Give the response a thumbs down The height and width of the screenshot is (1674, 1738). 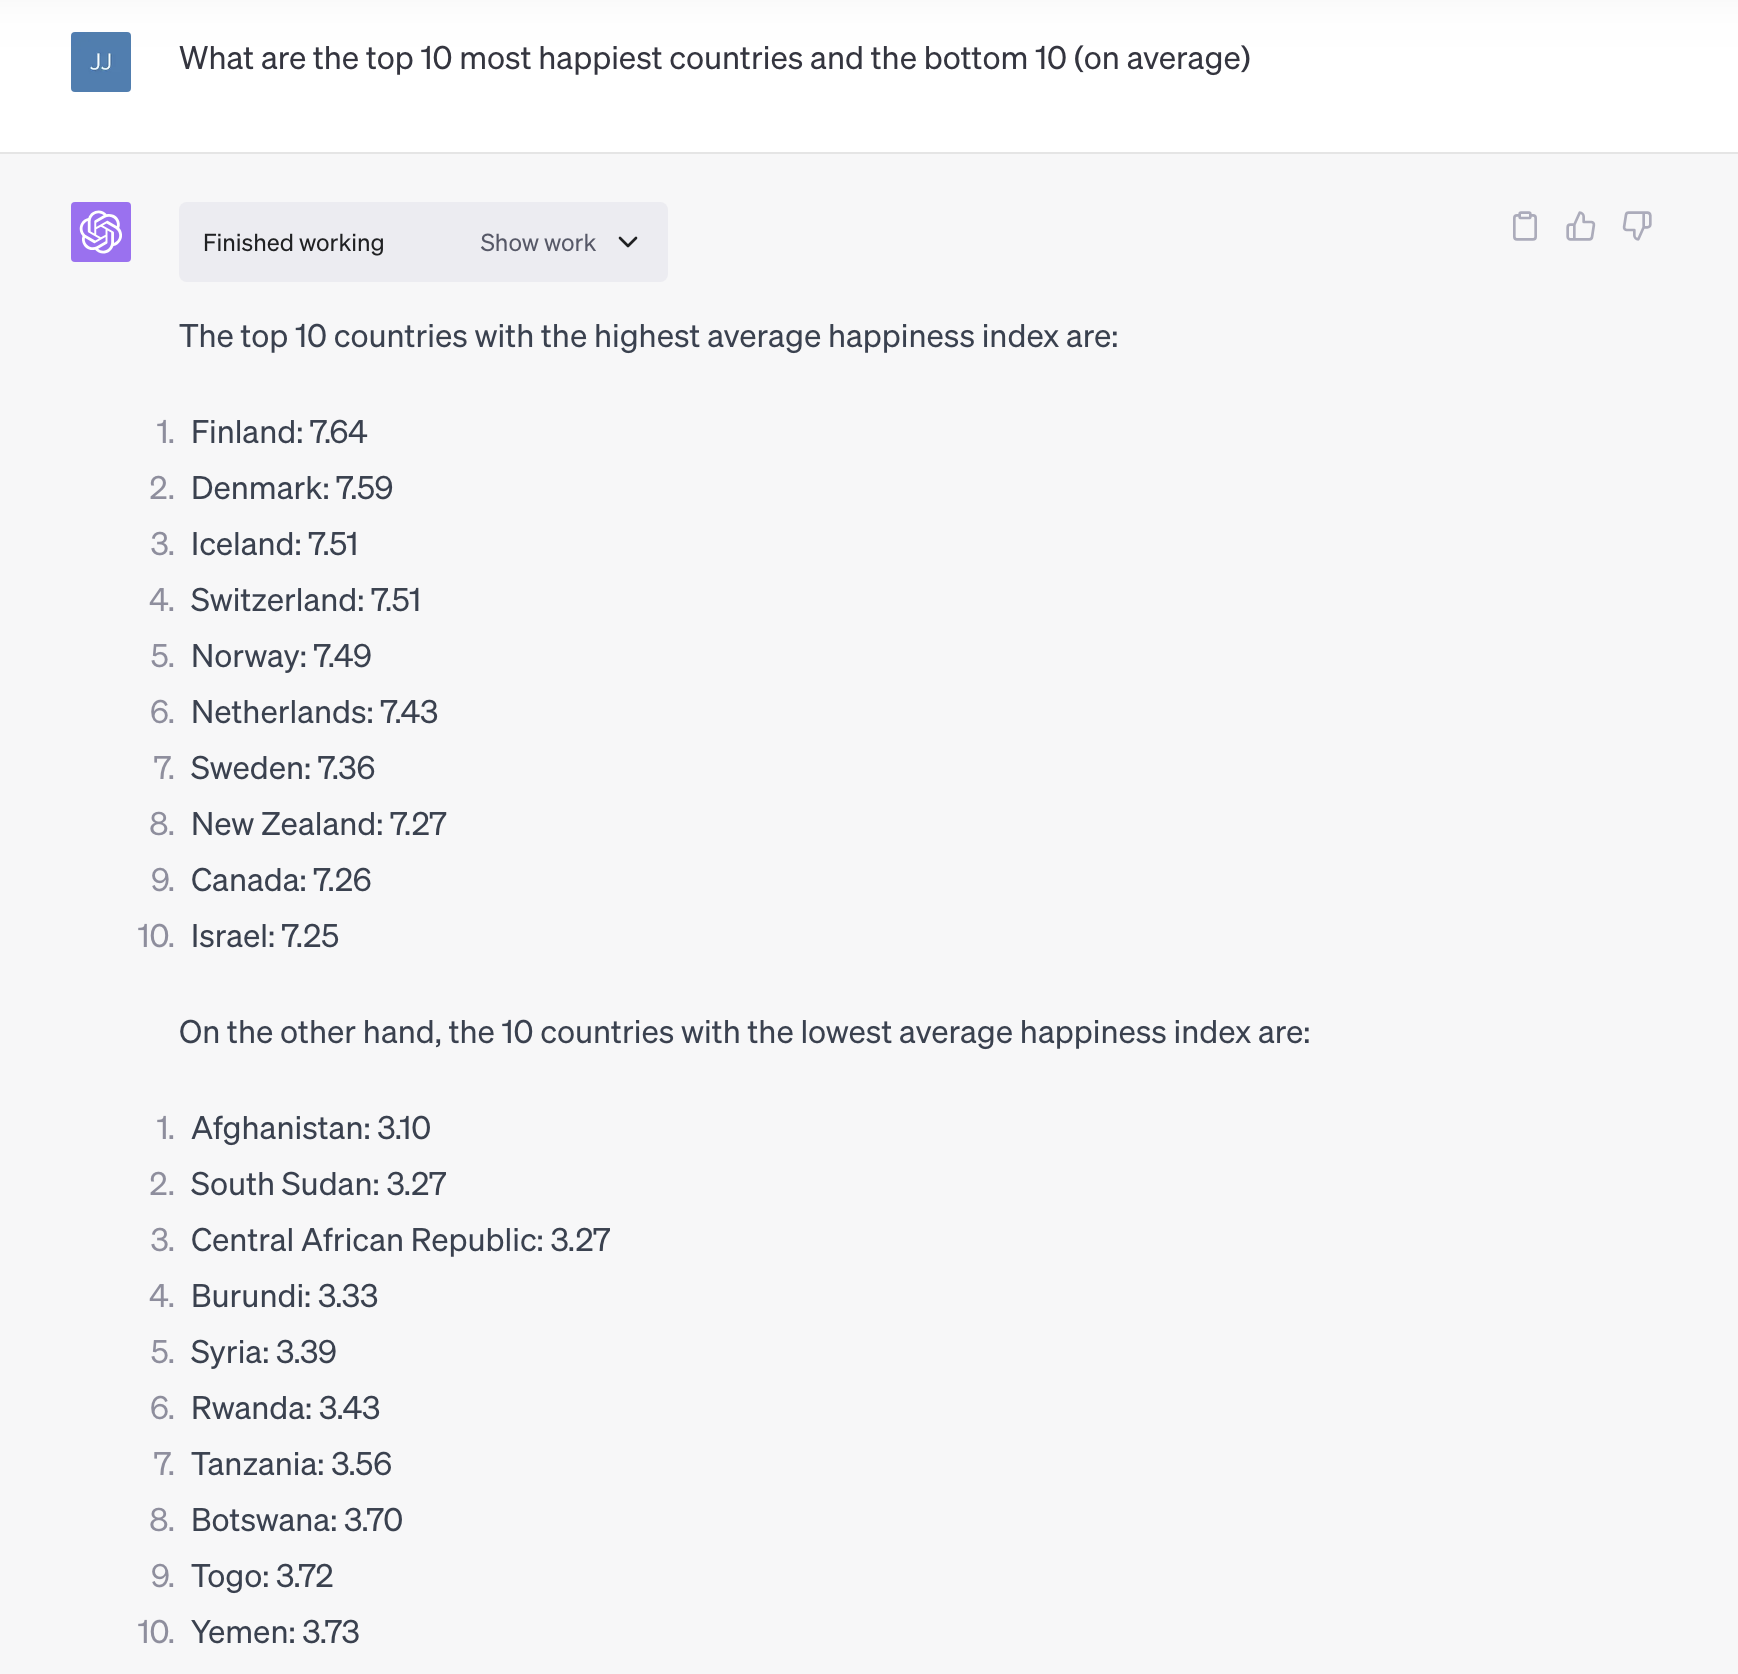pos(1637,226)
